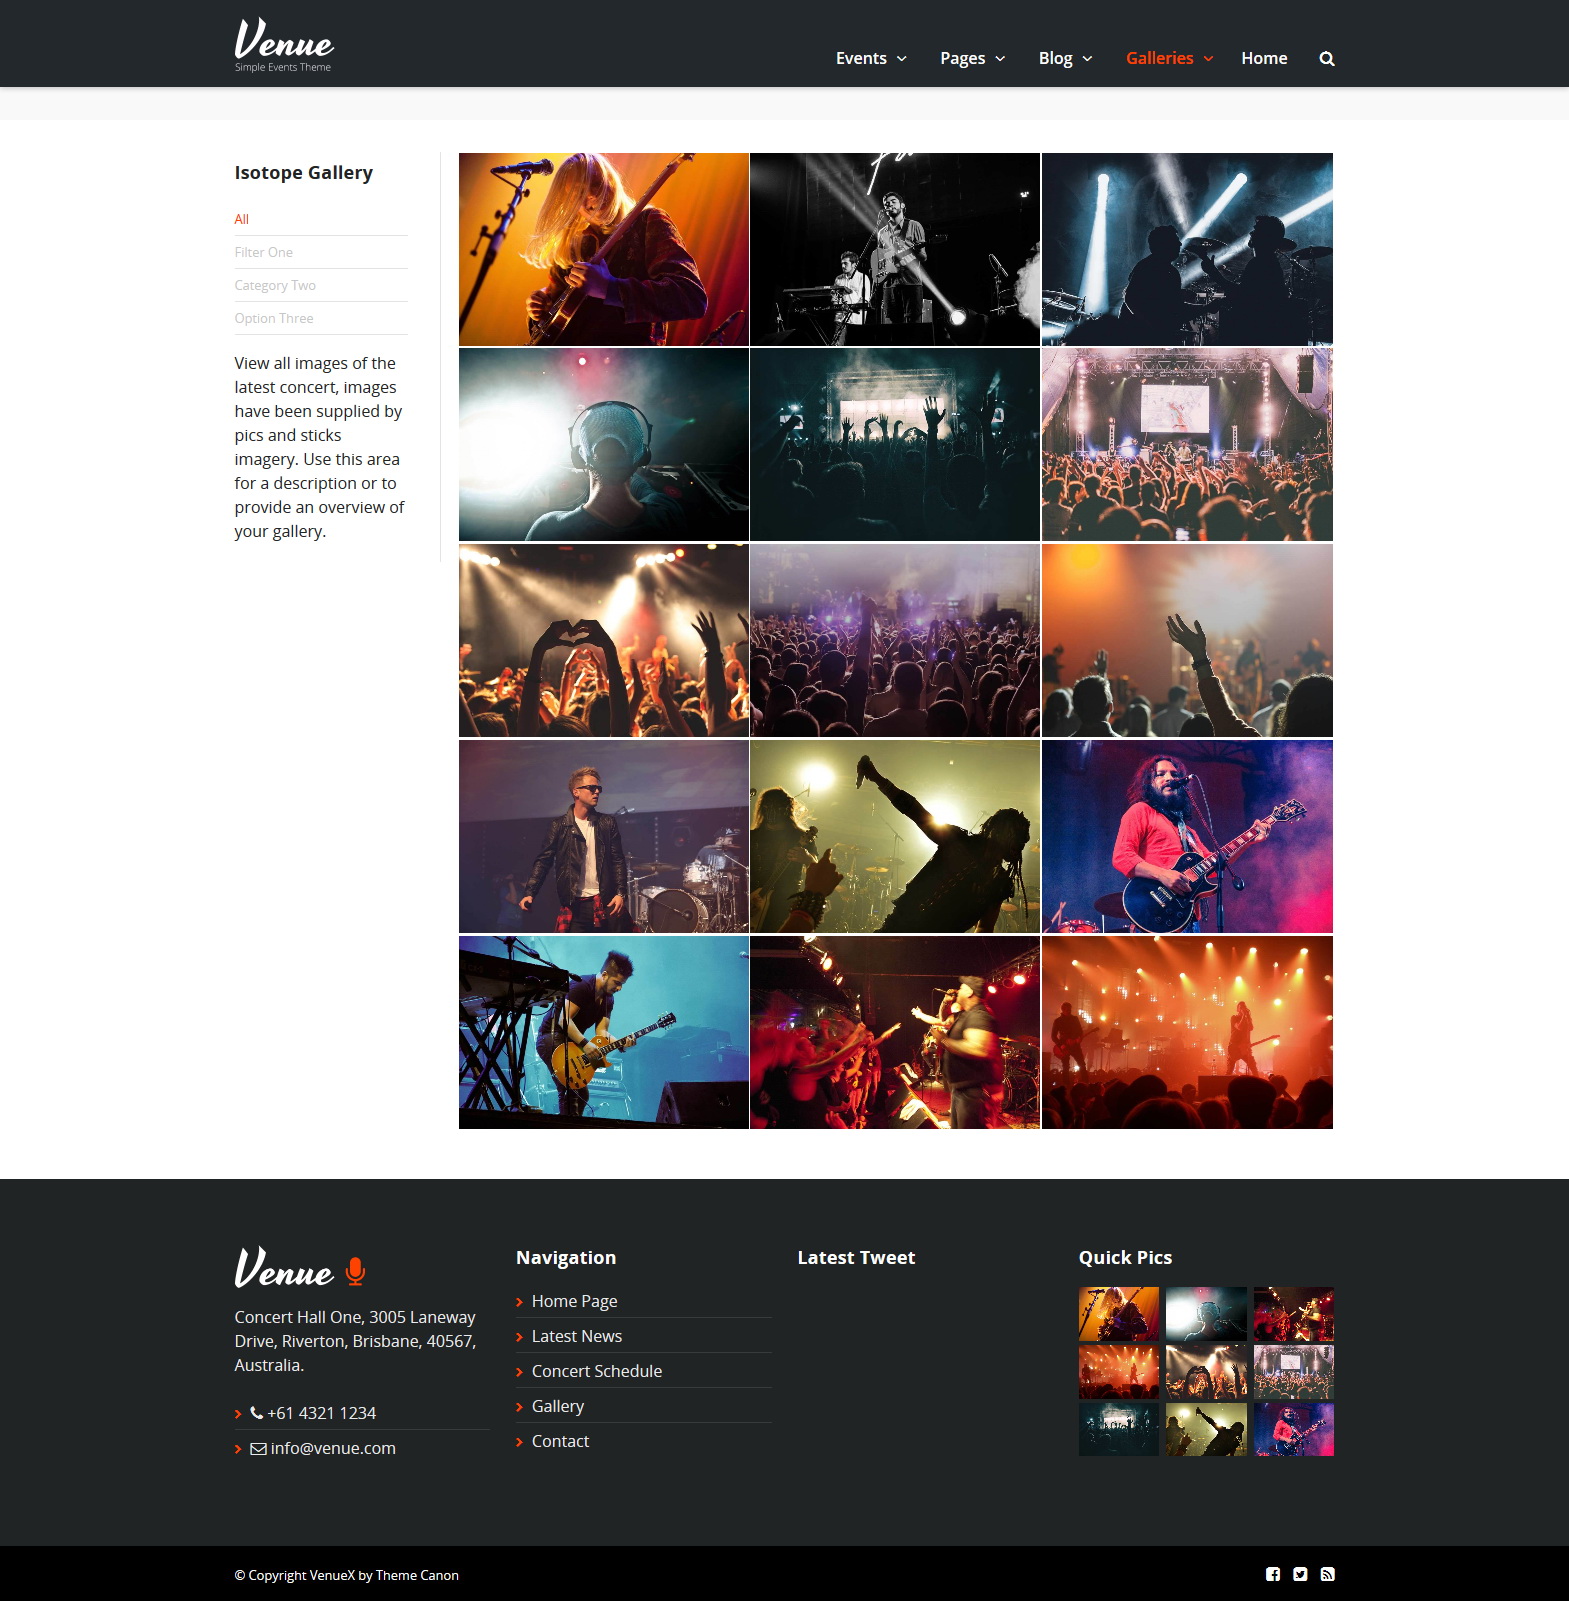Click the arrow icon before Concert Schedule
This screenshot has height=1601, width=1569.
coord(520,1372)
